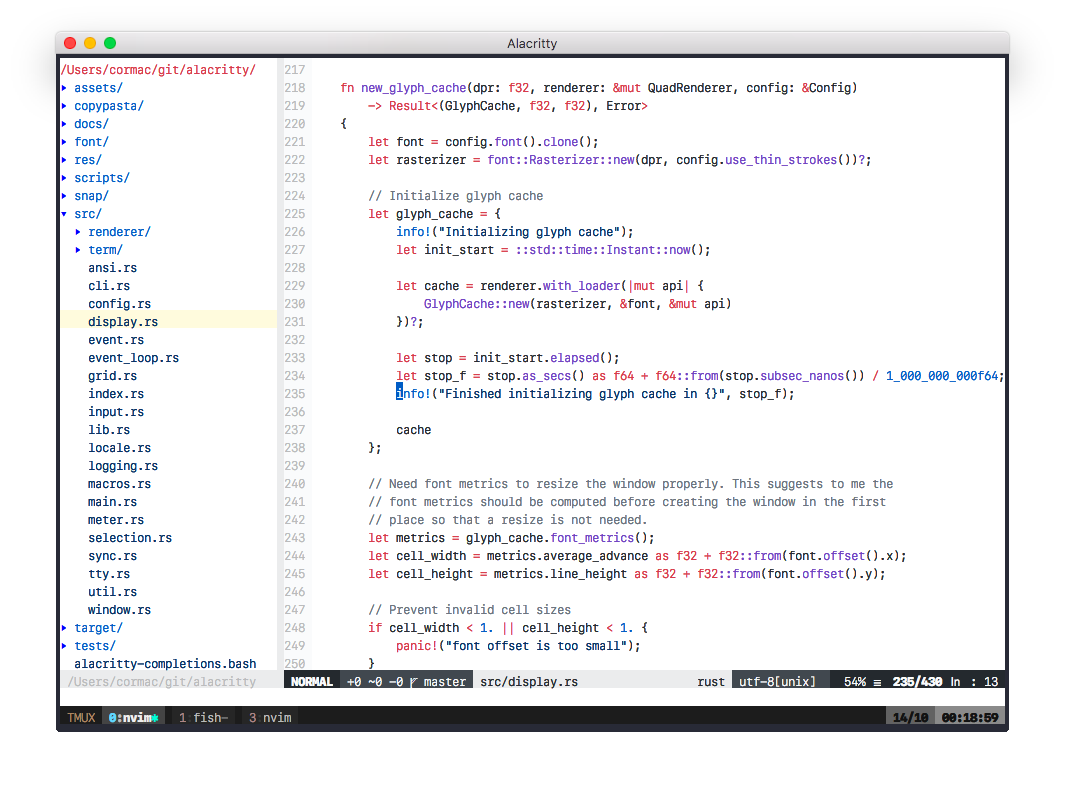Click the 14/10 date indicator
1065x812 pixels.
point(910,717)
